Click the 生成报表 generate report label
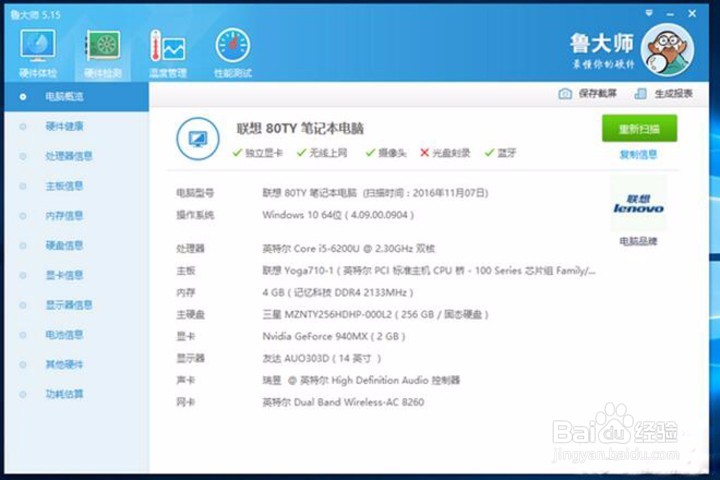The height and width of the screenshot is (480, 720). click(x=674, y=94)
